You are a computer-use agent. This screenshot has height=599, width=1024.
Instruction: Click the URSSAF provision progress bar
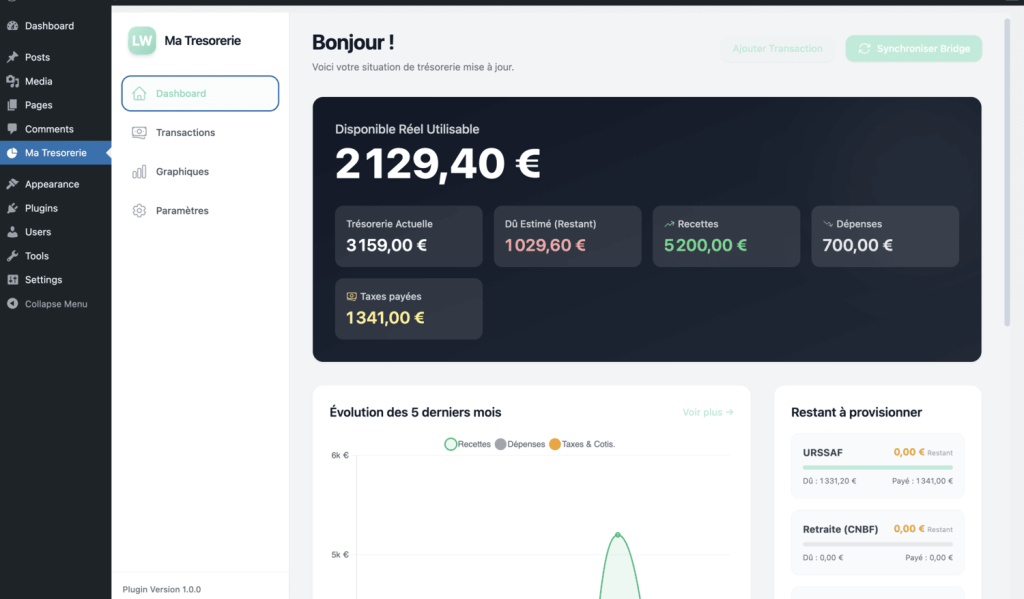point(877,466)
